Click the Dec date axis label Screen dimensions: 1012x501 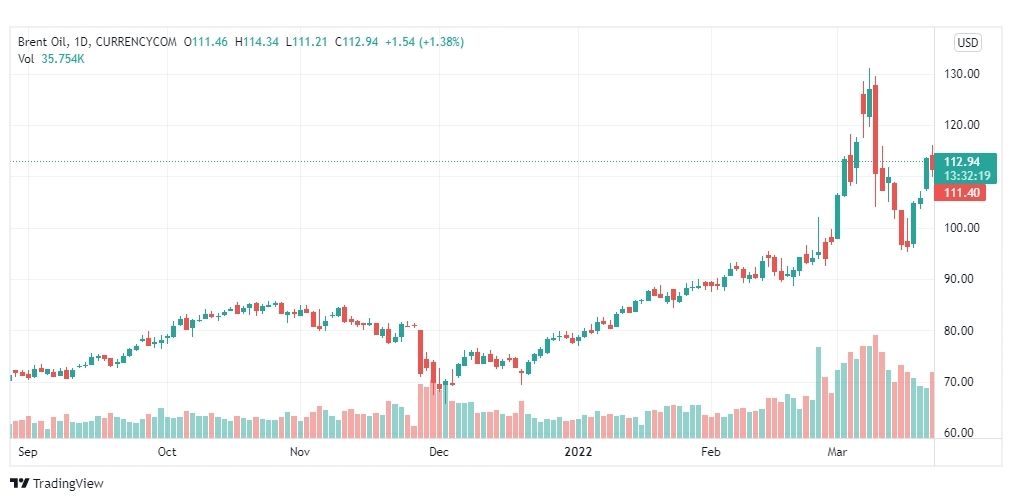[x=439, y=452]
